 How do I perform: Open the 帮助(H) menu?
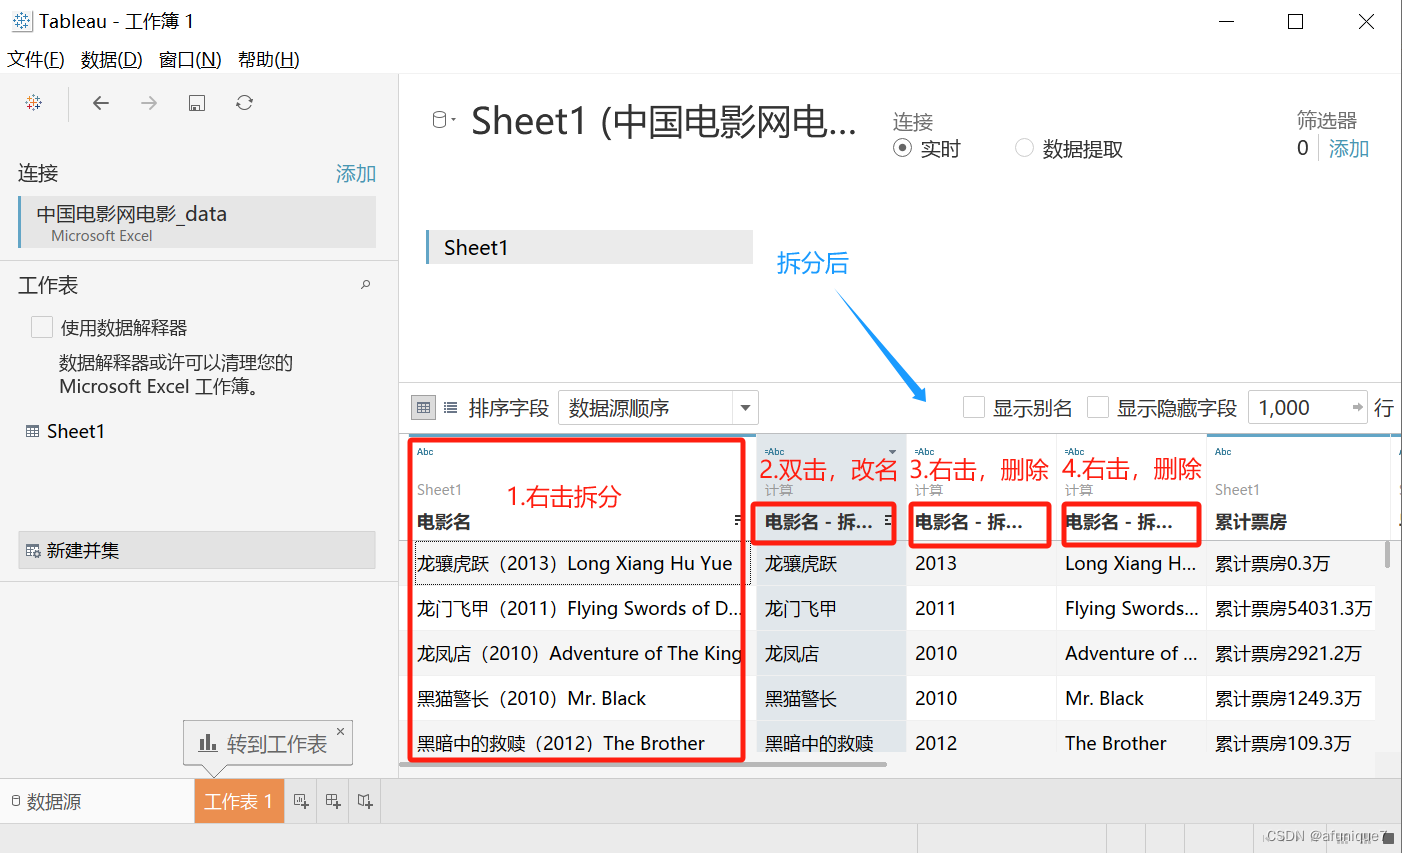(x=269, y=60)
